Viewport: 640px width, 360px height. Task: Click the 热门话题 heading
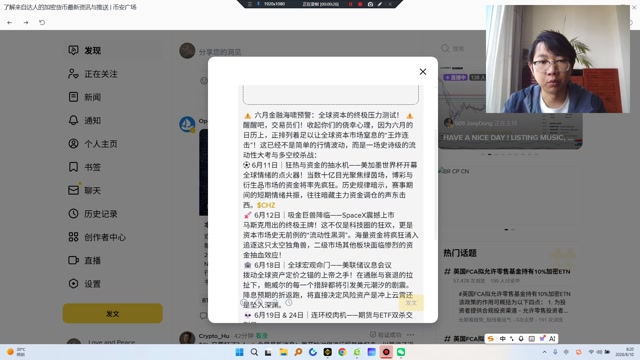point(460,253)
